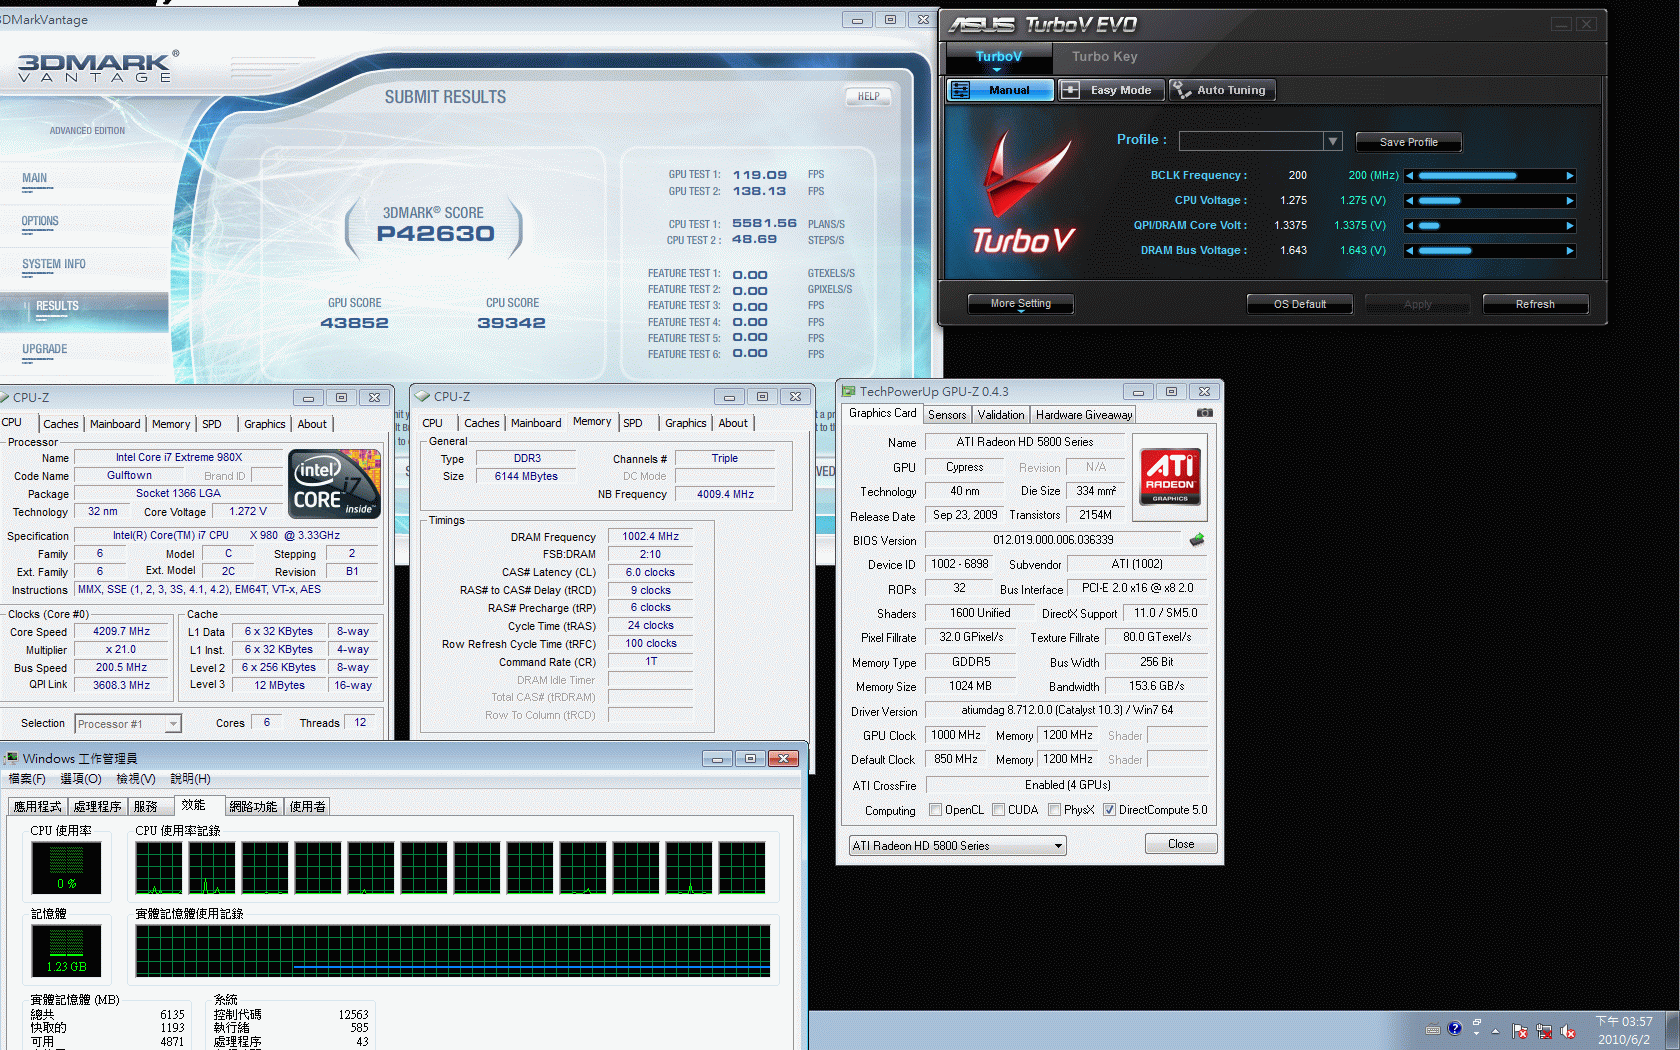Image resolution: width=1680 pixels, height=1050 pixels.
Task: Open the language bar options arrow
Action: [1476, 1032]
